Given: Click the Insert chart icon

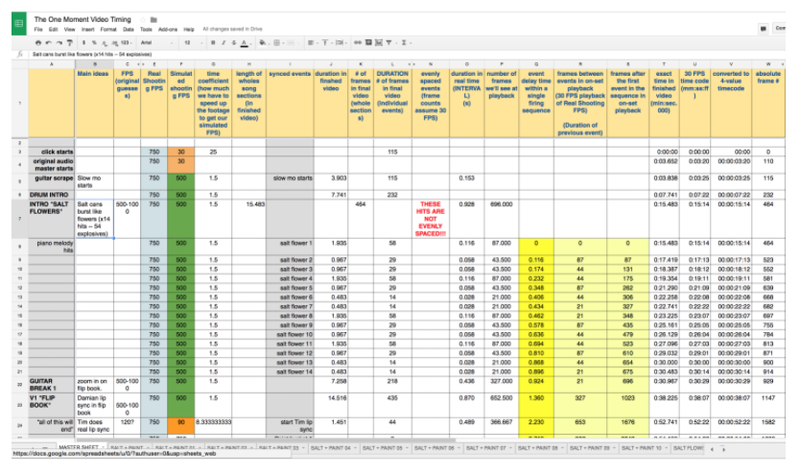Looking at the screenshot, I should pos(379,43).
